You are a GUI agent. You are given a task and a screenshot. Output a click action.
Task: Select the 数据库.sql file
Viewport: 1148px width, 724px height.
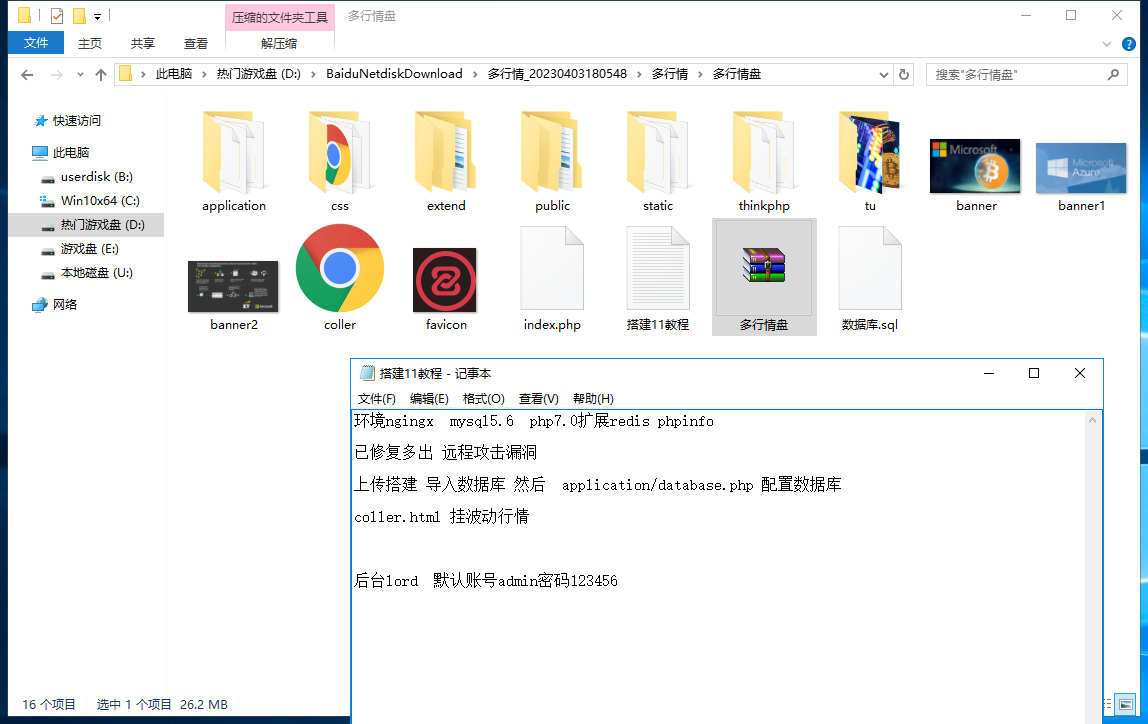(x=869, y=268)
